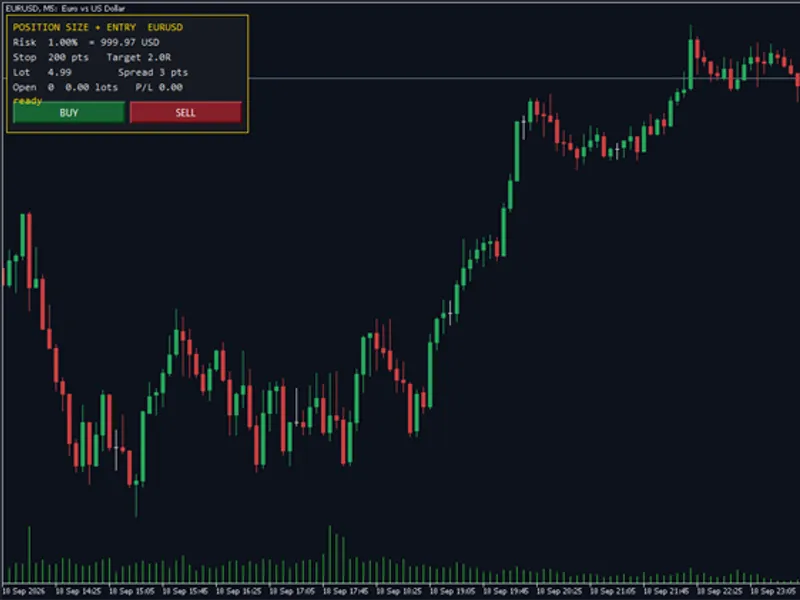Click the green BUY button

(69, 112)
